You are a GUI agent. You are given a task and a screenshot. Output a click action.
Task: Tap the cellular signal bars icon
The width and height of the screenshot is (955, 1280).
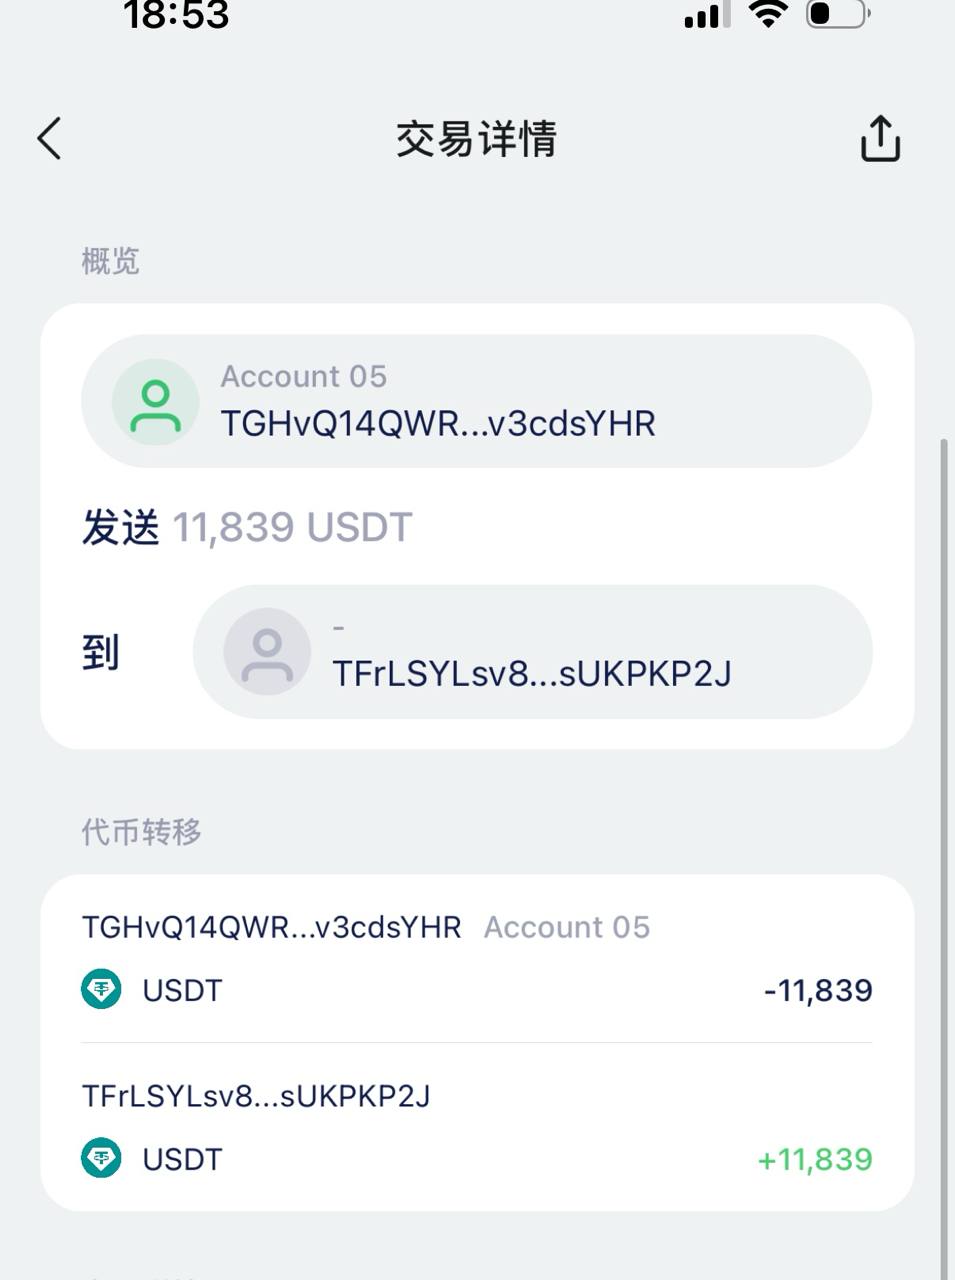tap(703, 16)
